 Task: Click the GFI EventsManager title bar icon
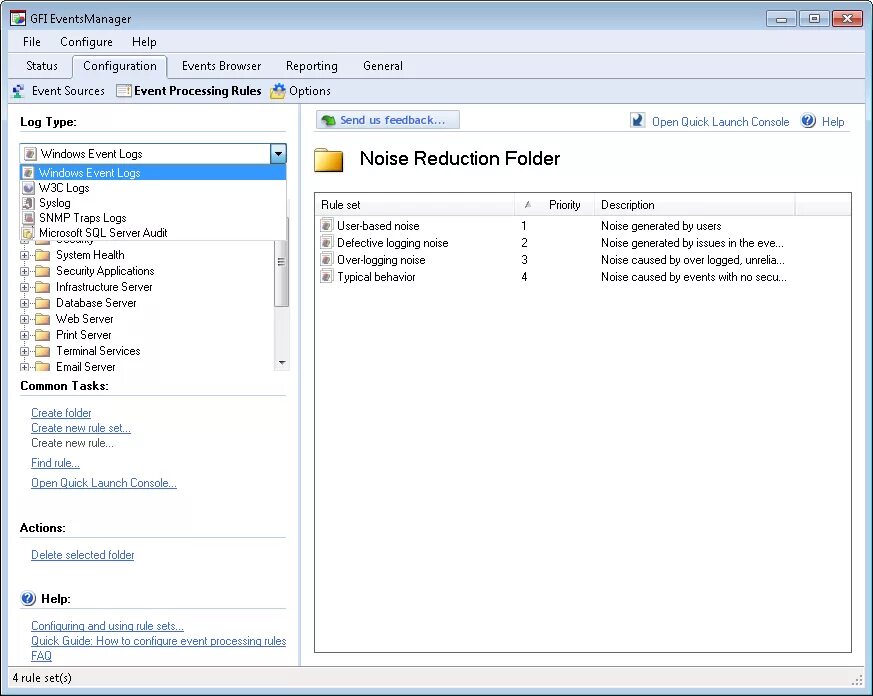click(18, 18)
